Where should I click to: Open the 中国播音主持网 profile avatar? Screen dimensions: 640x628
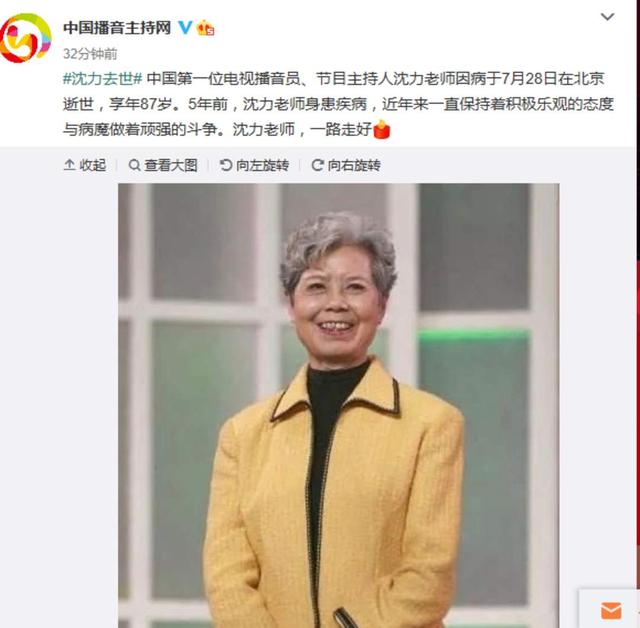26,38
